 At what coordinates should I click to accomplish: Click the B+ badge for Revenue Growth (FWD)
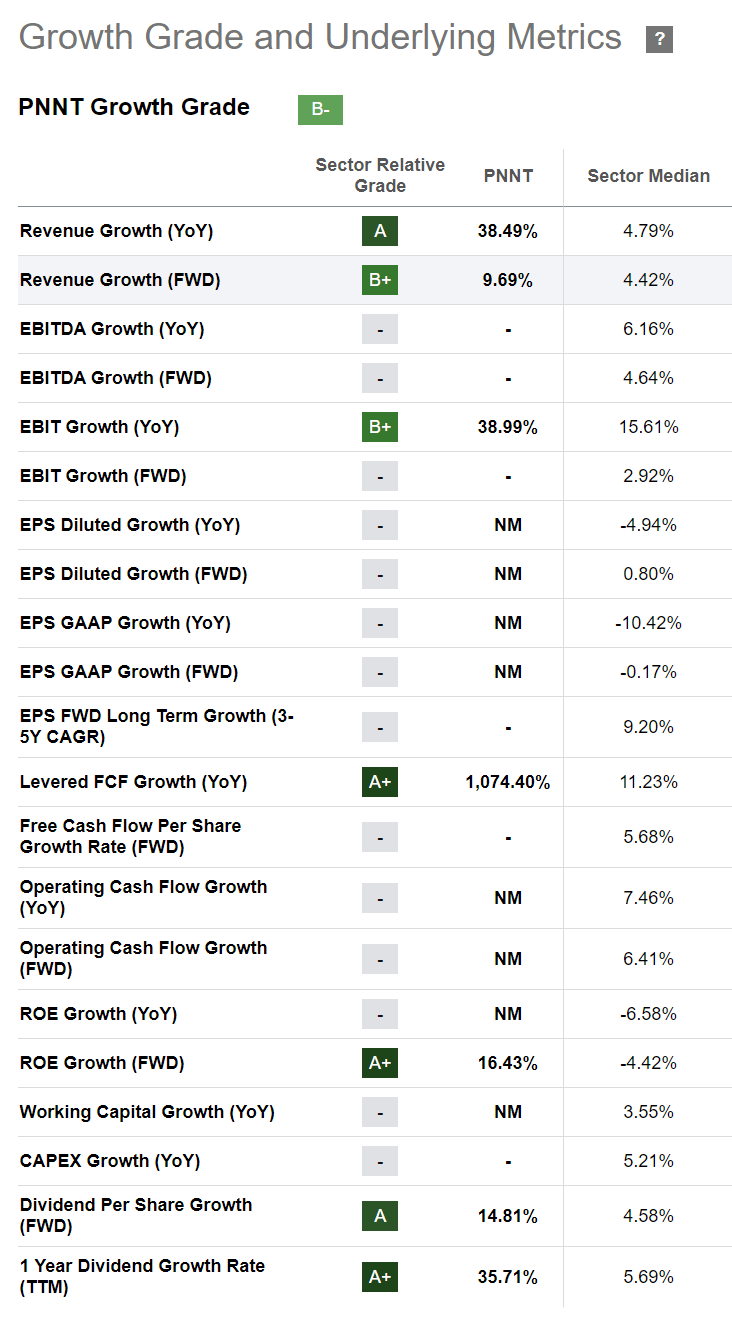380,280
